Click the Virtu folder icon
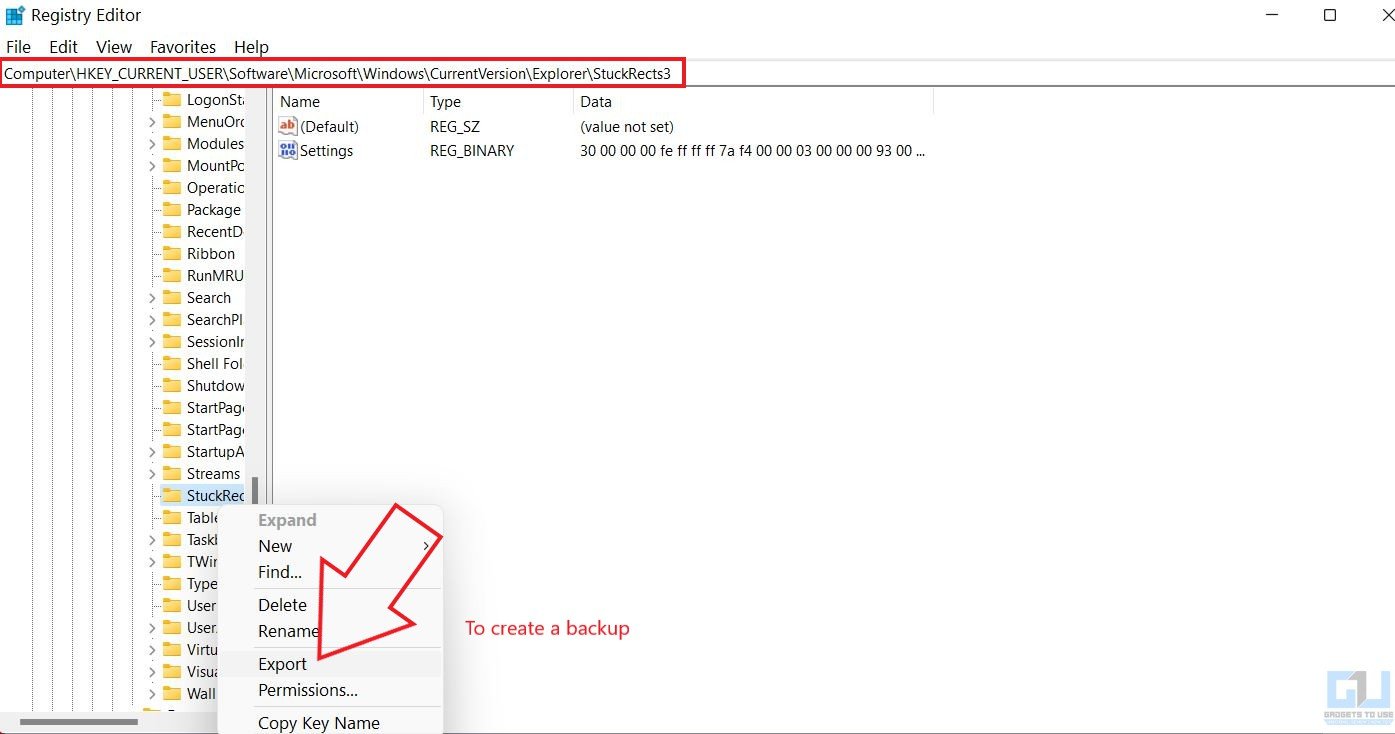The height and width of the screenshot is (734, 1395). [x=172, y=650]
